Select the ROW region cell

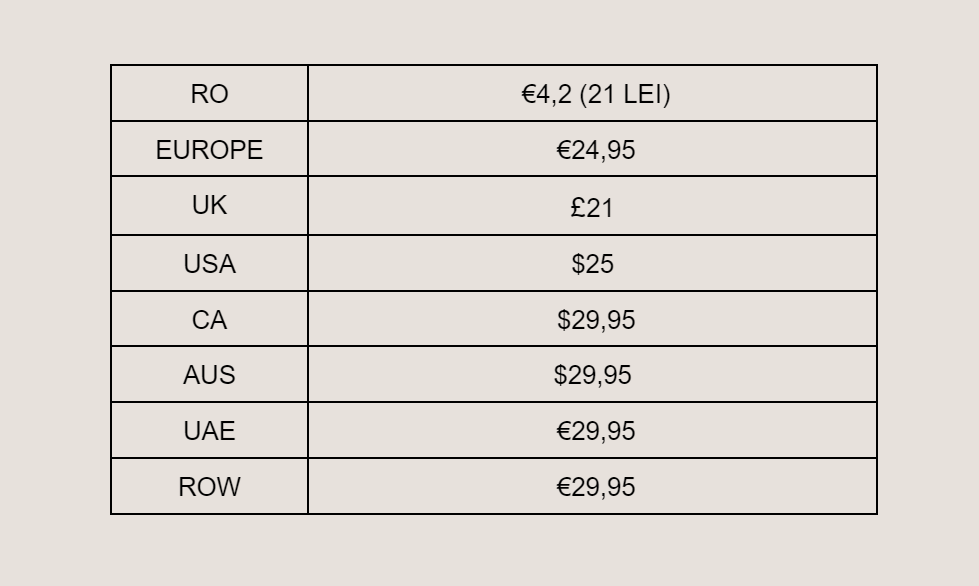(209, 486)
